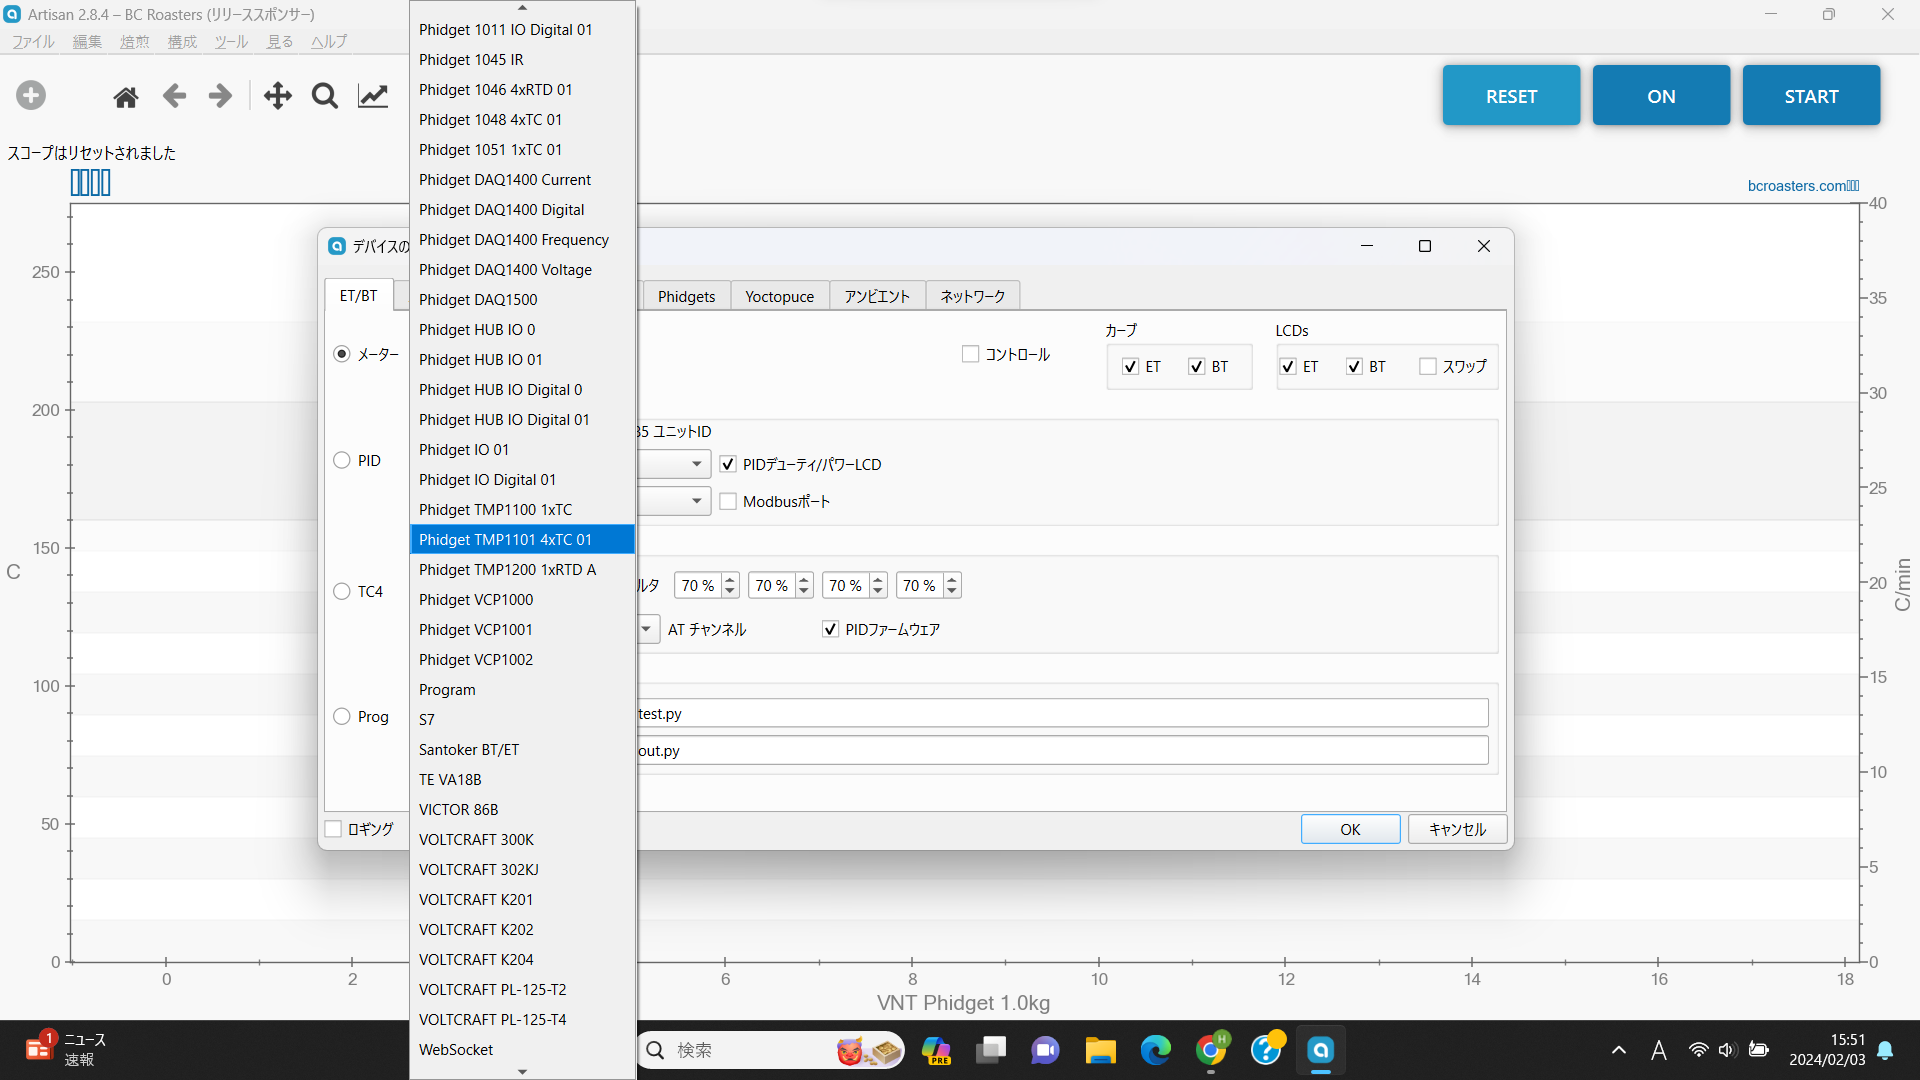Check battery status in system tray
This screenshot has height=1080, width=1920.
1759,1050
